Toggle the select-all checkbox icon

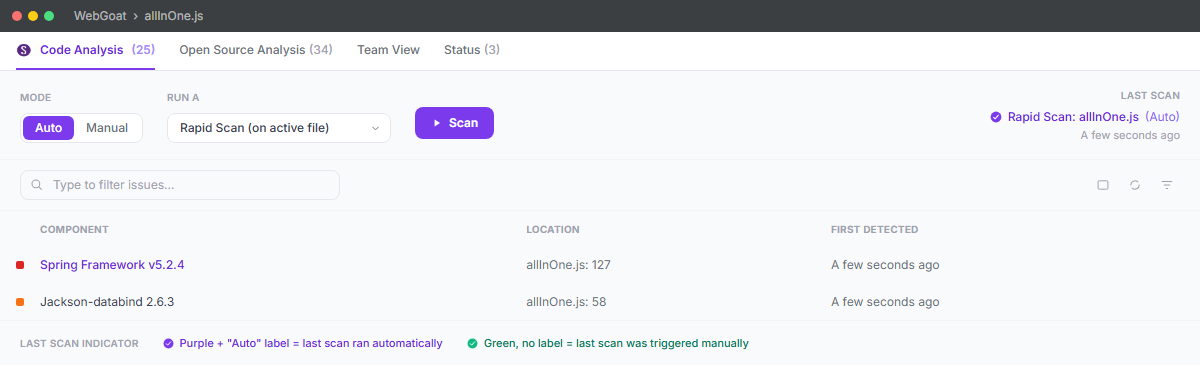click(x=1103, y=185)
